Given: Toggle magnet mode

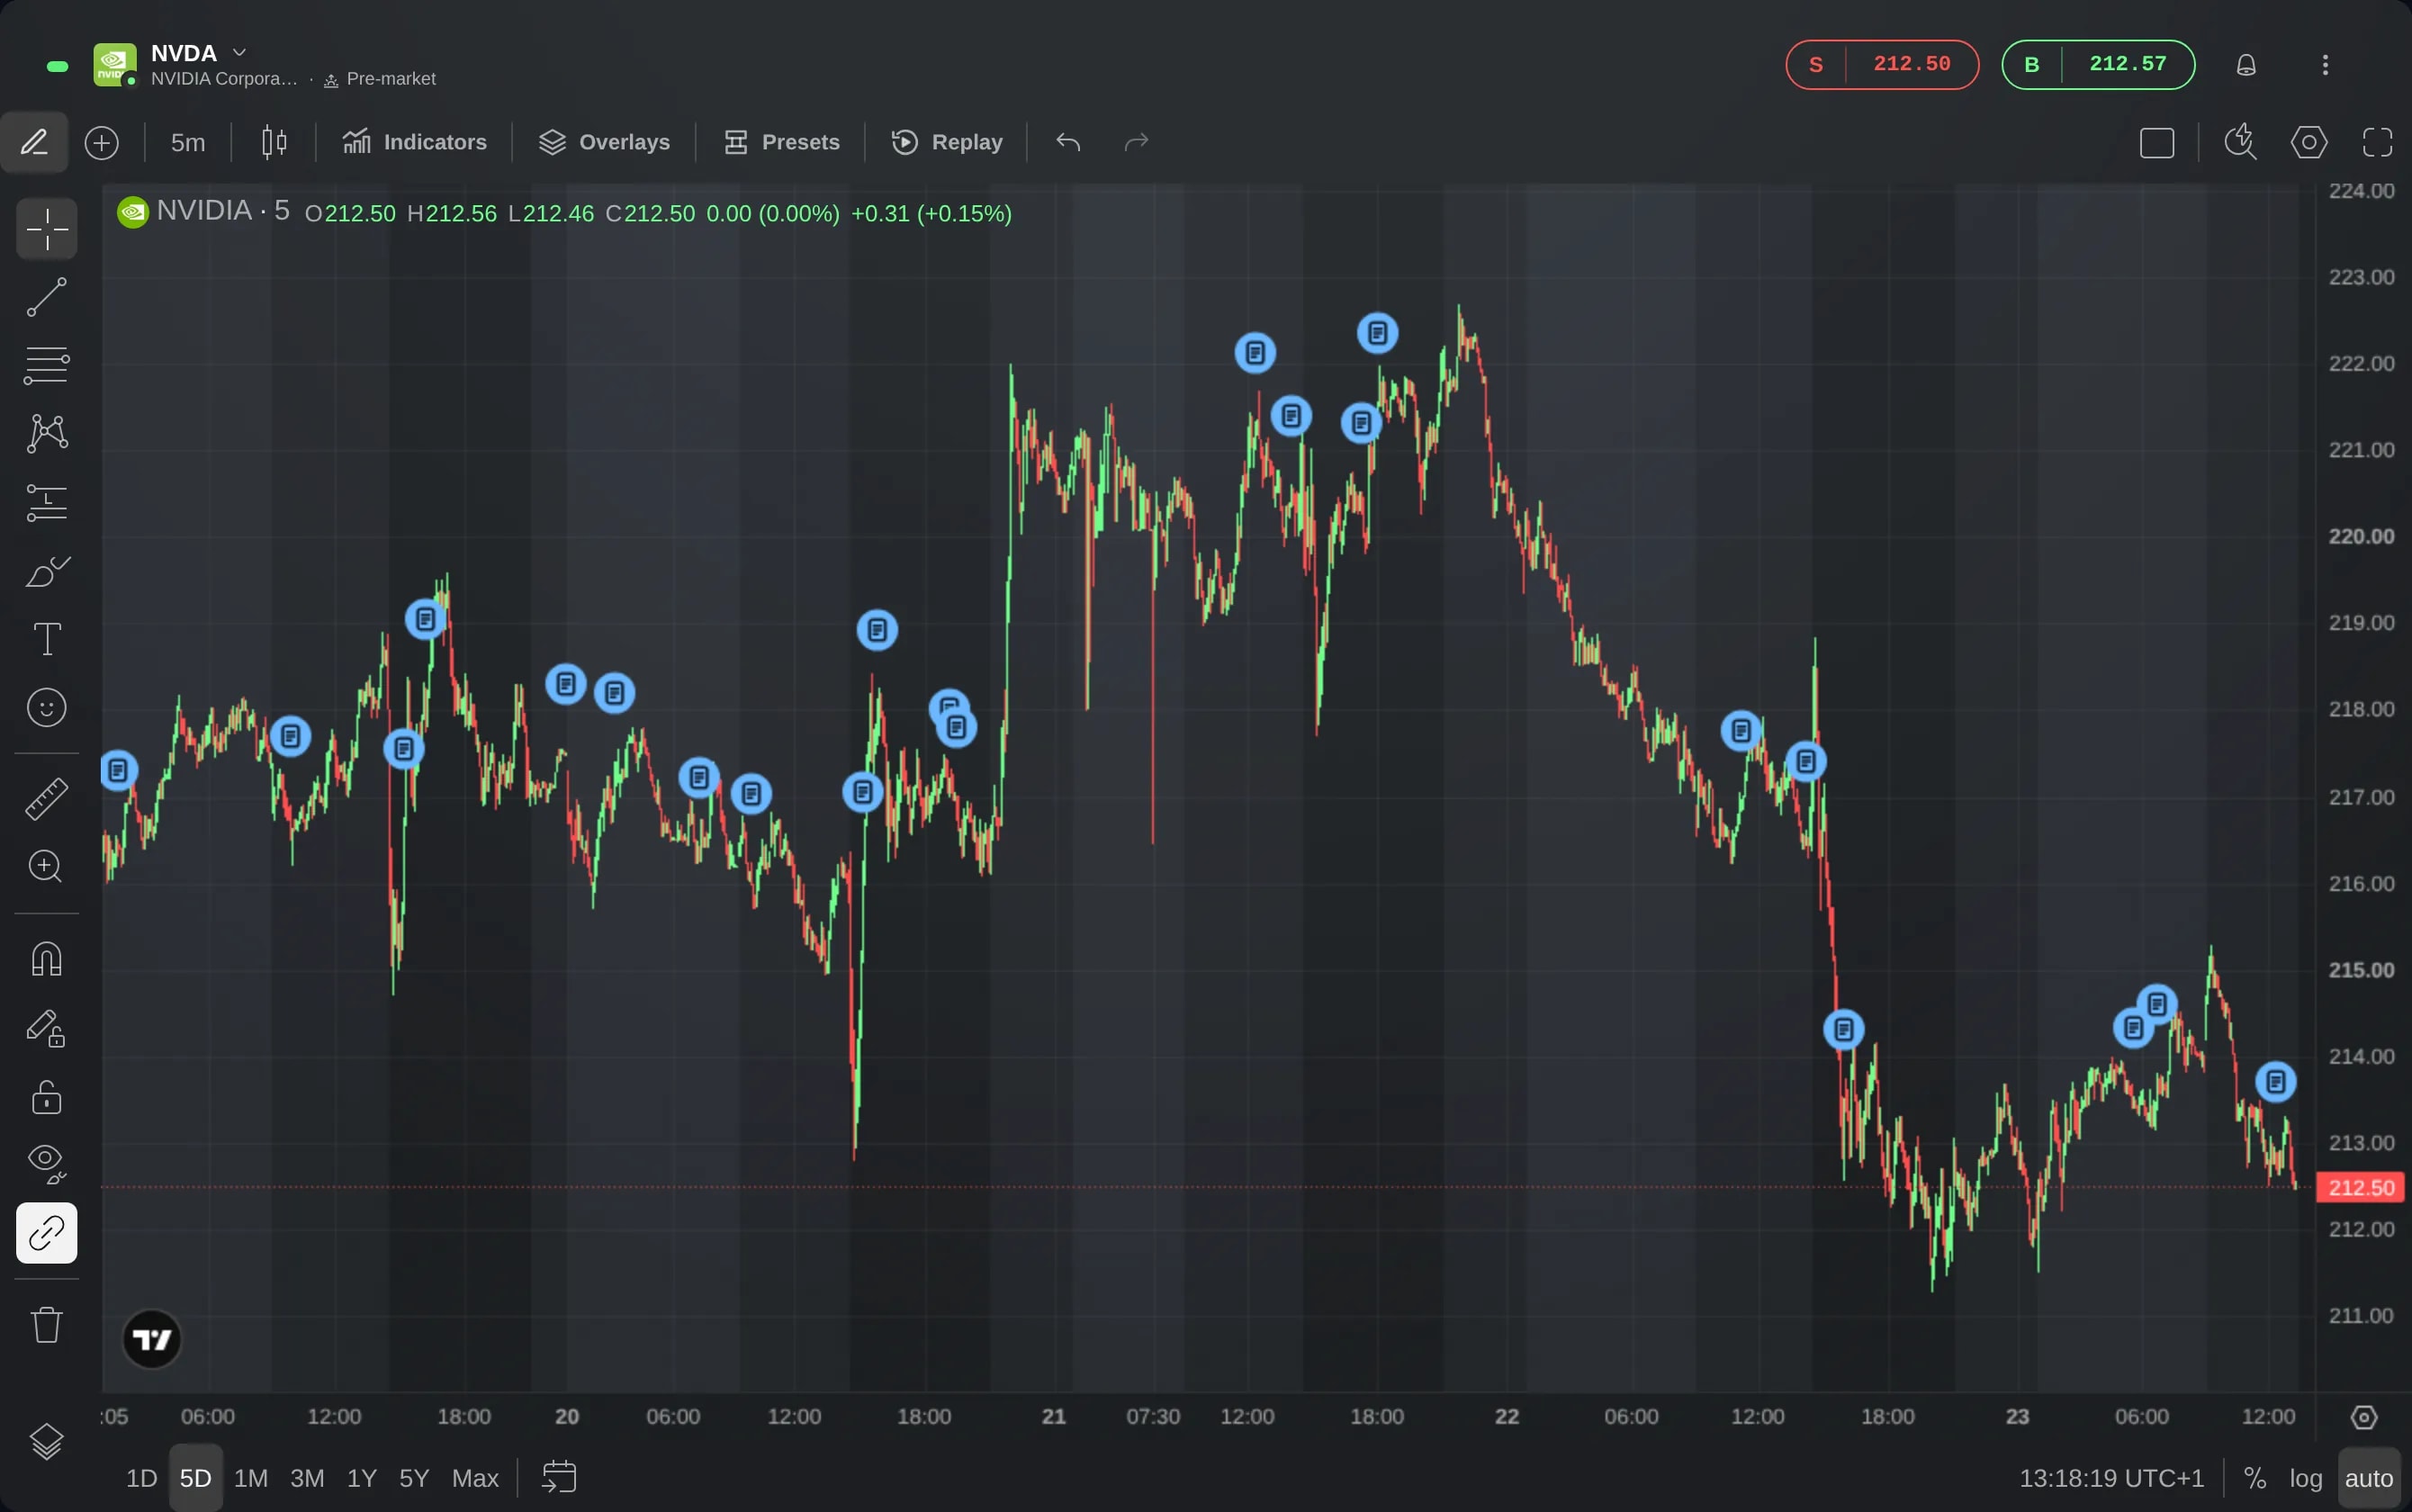Looking at the screenshot, I should pyautogui.click(x=46, y=958).
